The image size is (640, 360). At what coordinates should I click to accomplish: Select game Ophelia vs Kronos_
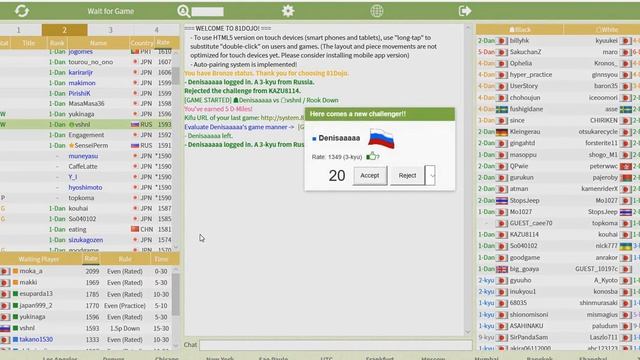click(558, 63)
